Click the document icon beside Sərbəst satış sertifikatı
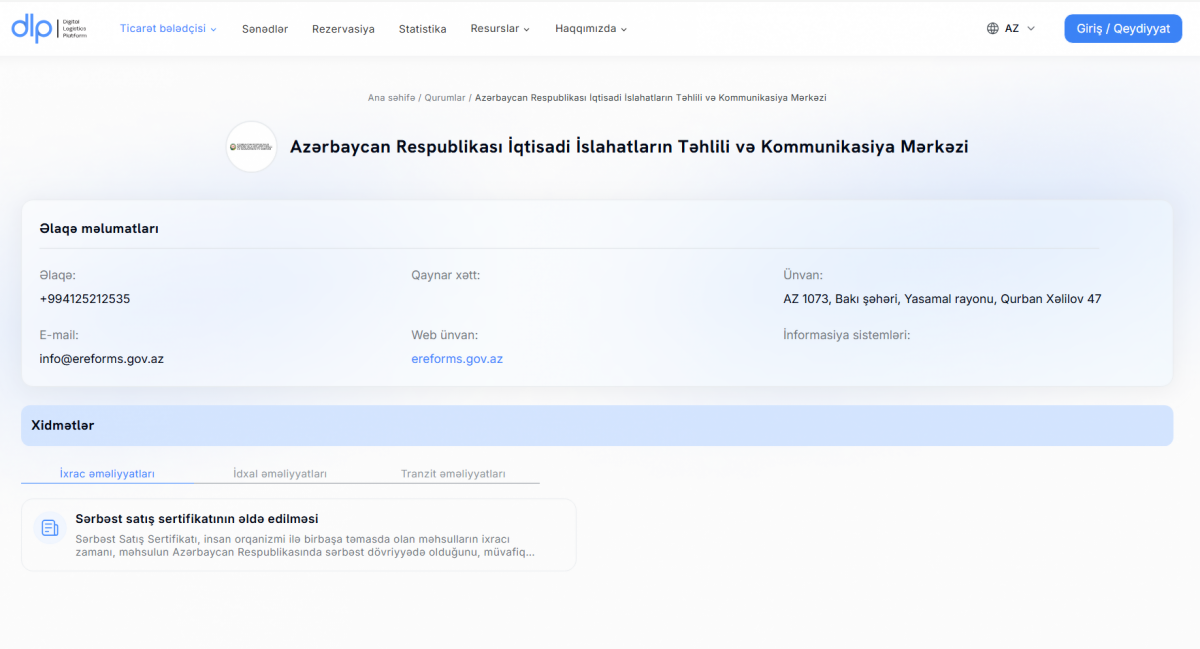Screen dimensions: 1200x649 (x=49, y=527)
